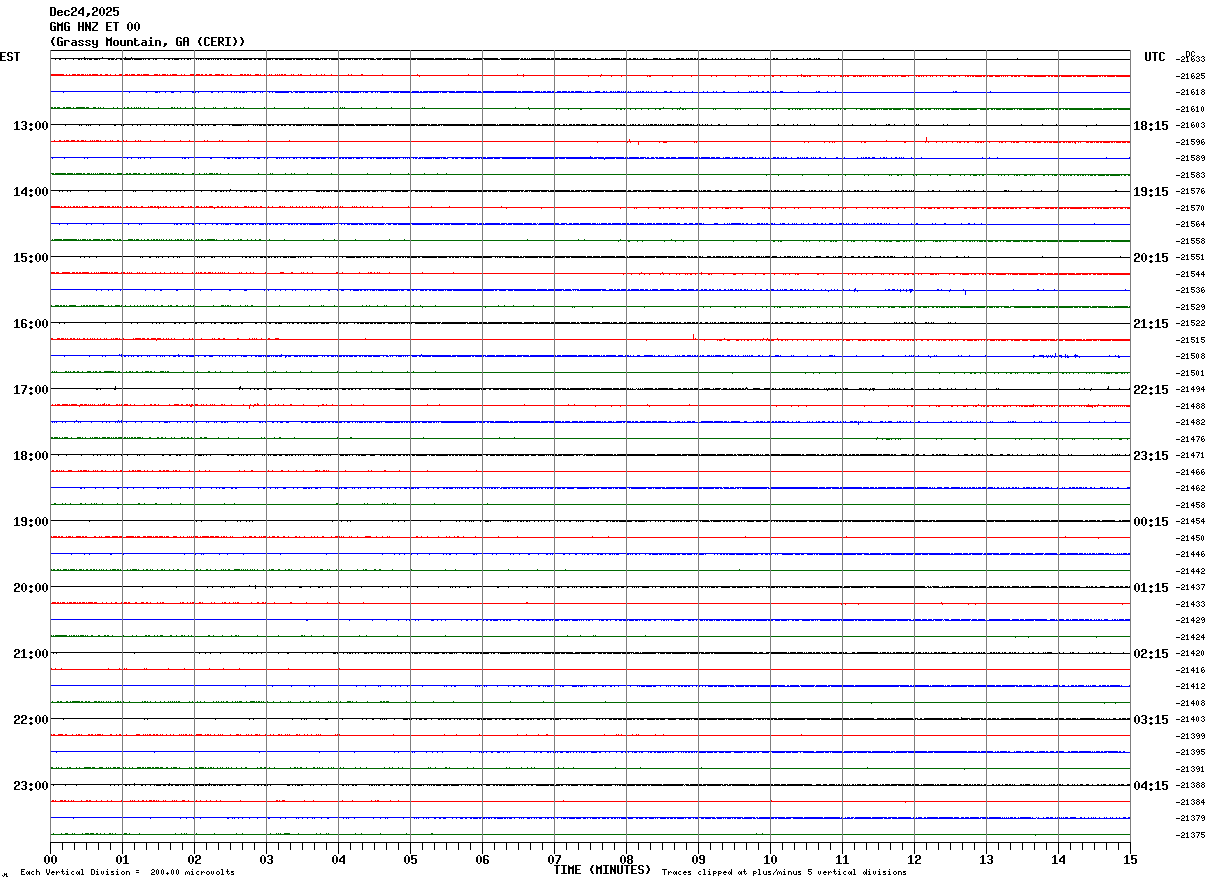Click the '10' minute axis label

[x=770, y=859]
